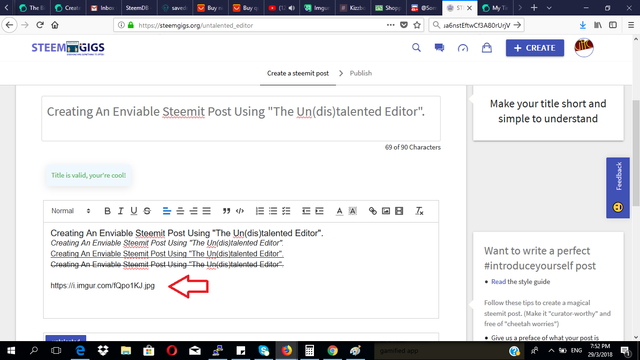Align text right
The image size is (640, 360).
(193, 211)
